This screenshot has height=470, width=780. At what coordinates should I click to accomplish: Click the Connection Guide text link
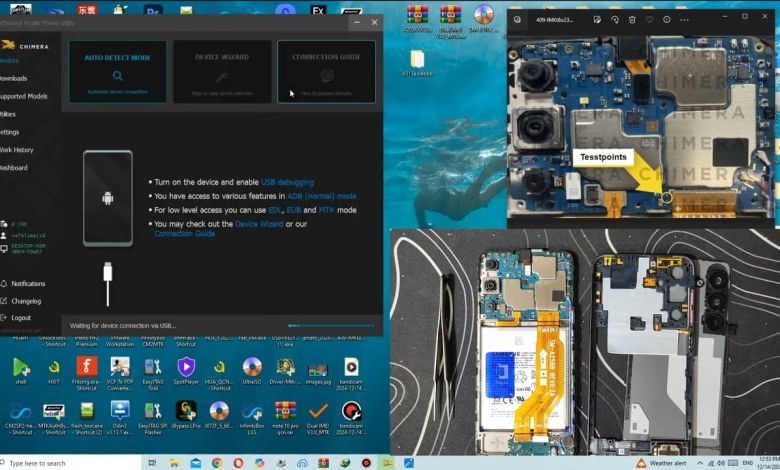[x=185, y=233]
